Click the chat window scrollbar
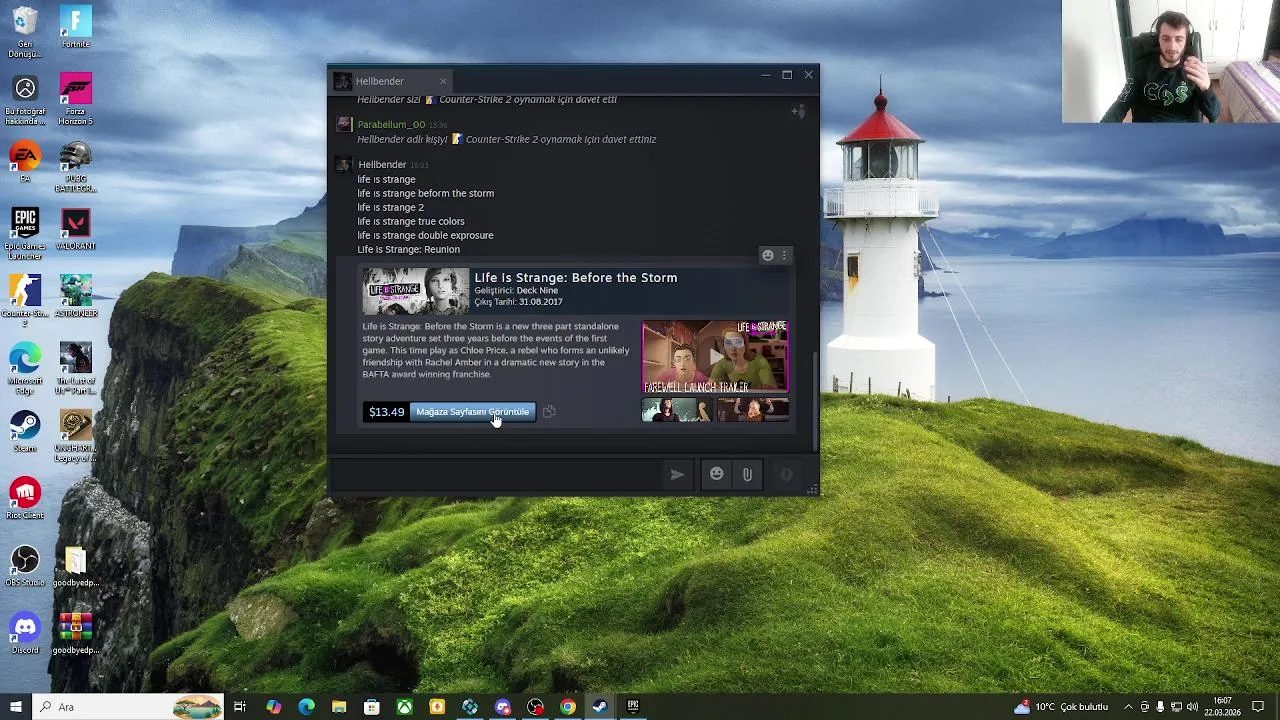The image size is (1280, 720). 815,400
